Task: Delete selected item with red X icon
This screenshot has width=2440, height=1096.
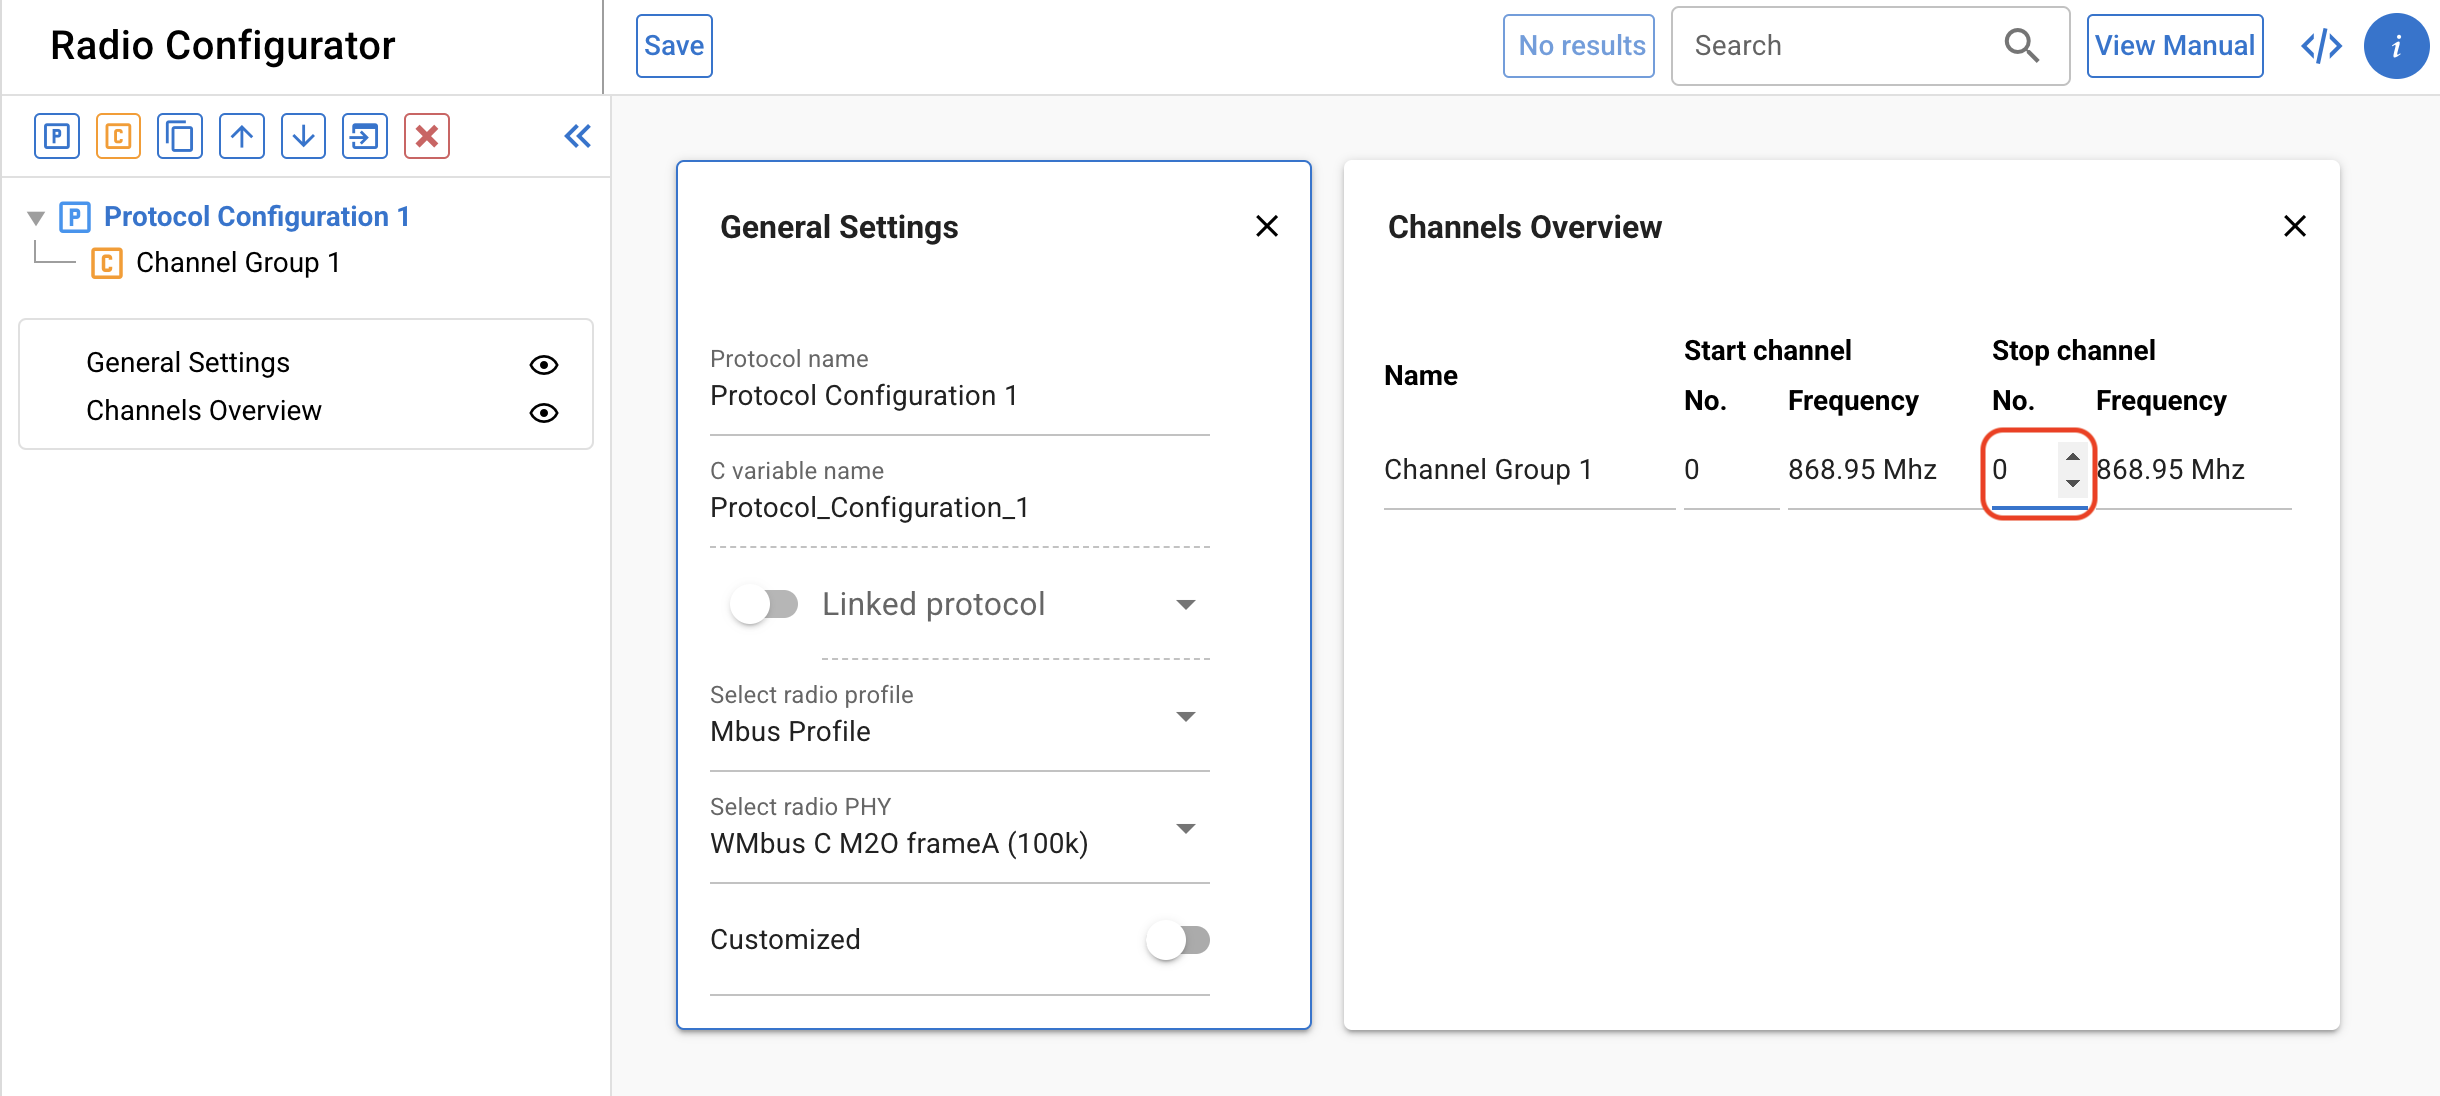Action: coord(427,136)
